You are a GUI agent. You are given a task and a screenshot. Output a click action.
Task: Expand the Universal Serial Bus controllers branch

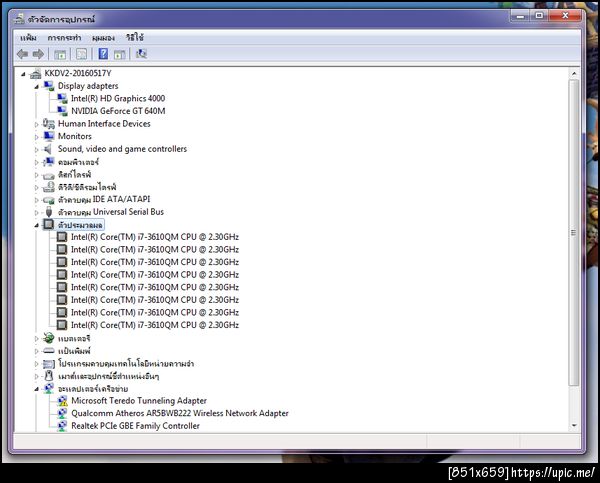[37, 212]
